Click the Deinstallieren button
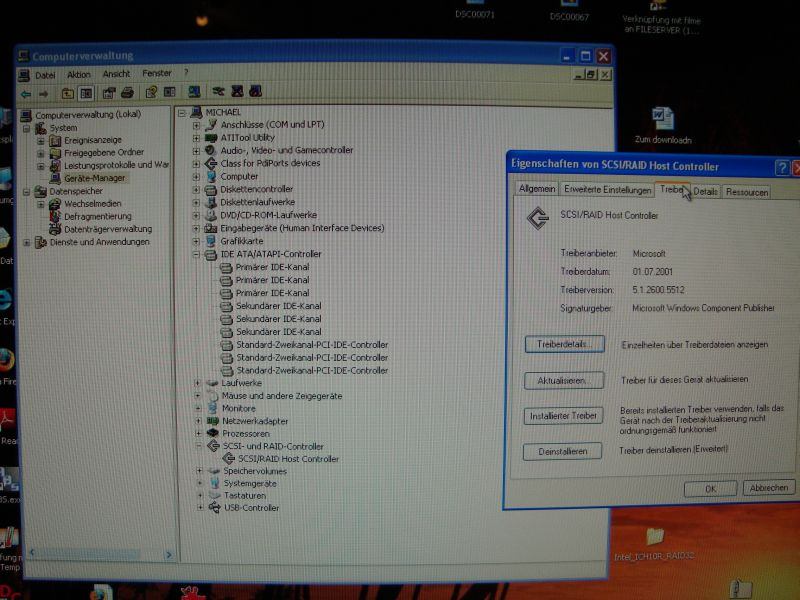The image size is (800, 600). 562,452
